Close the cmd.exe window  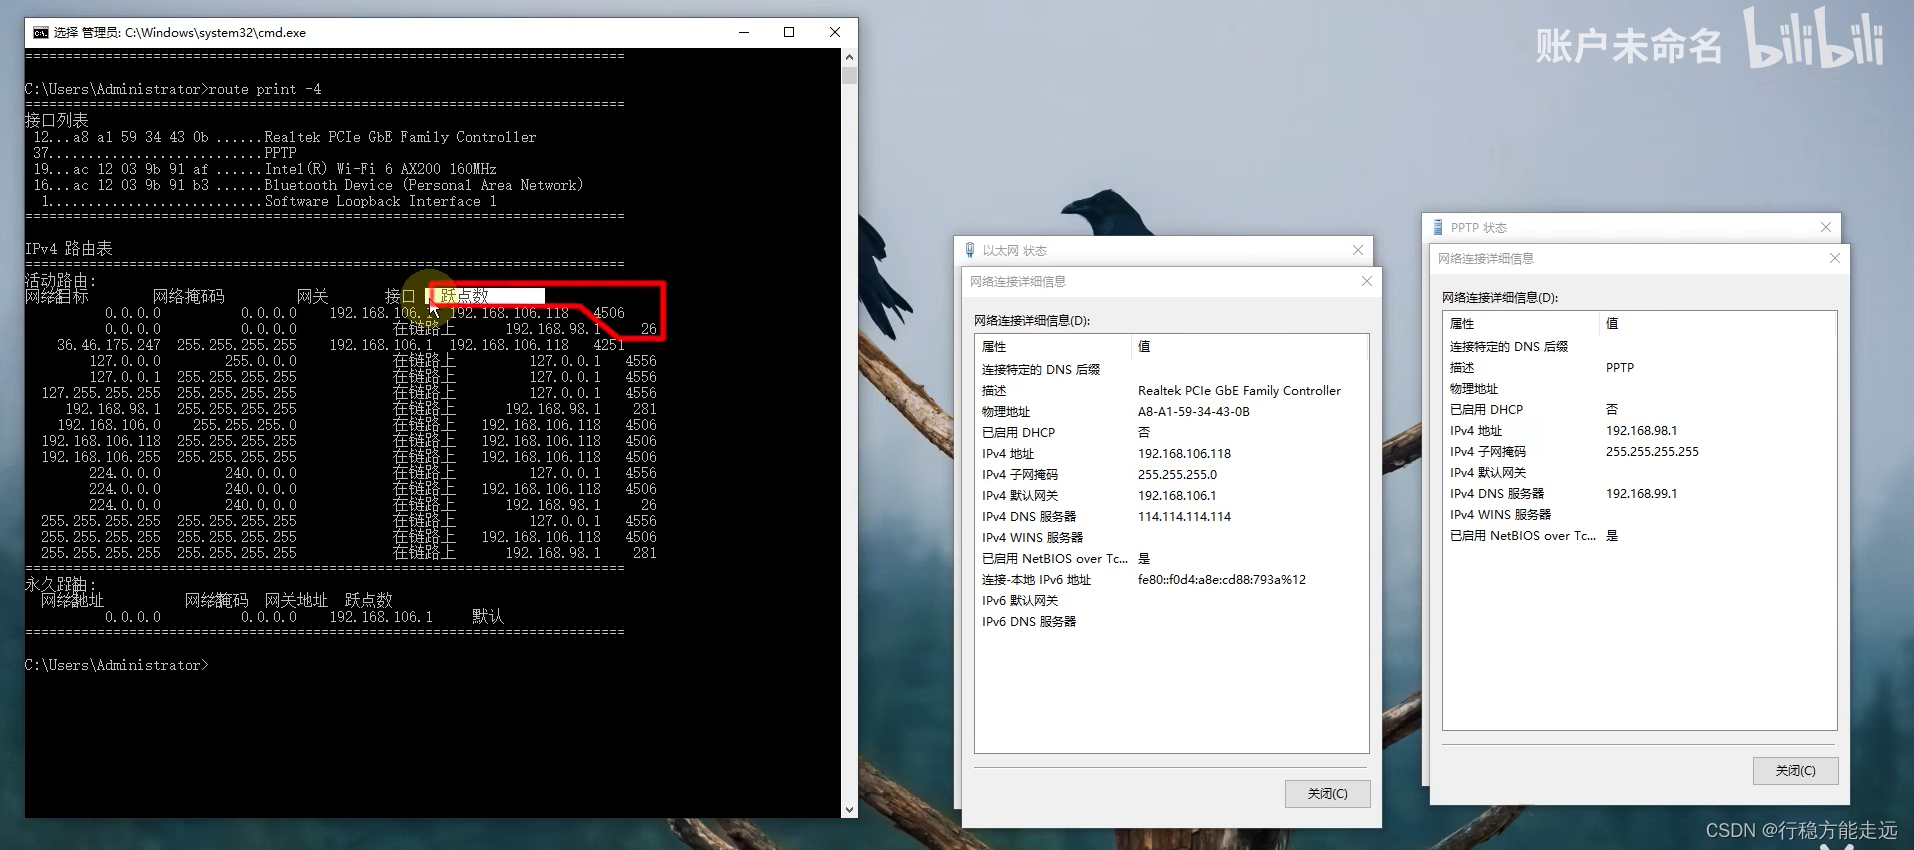[835, 32]
